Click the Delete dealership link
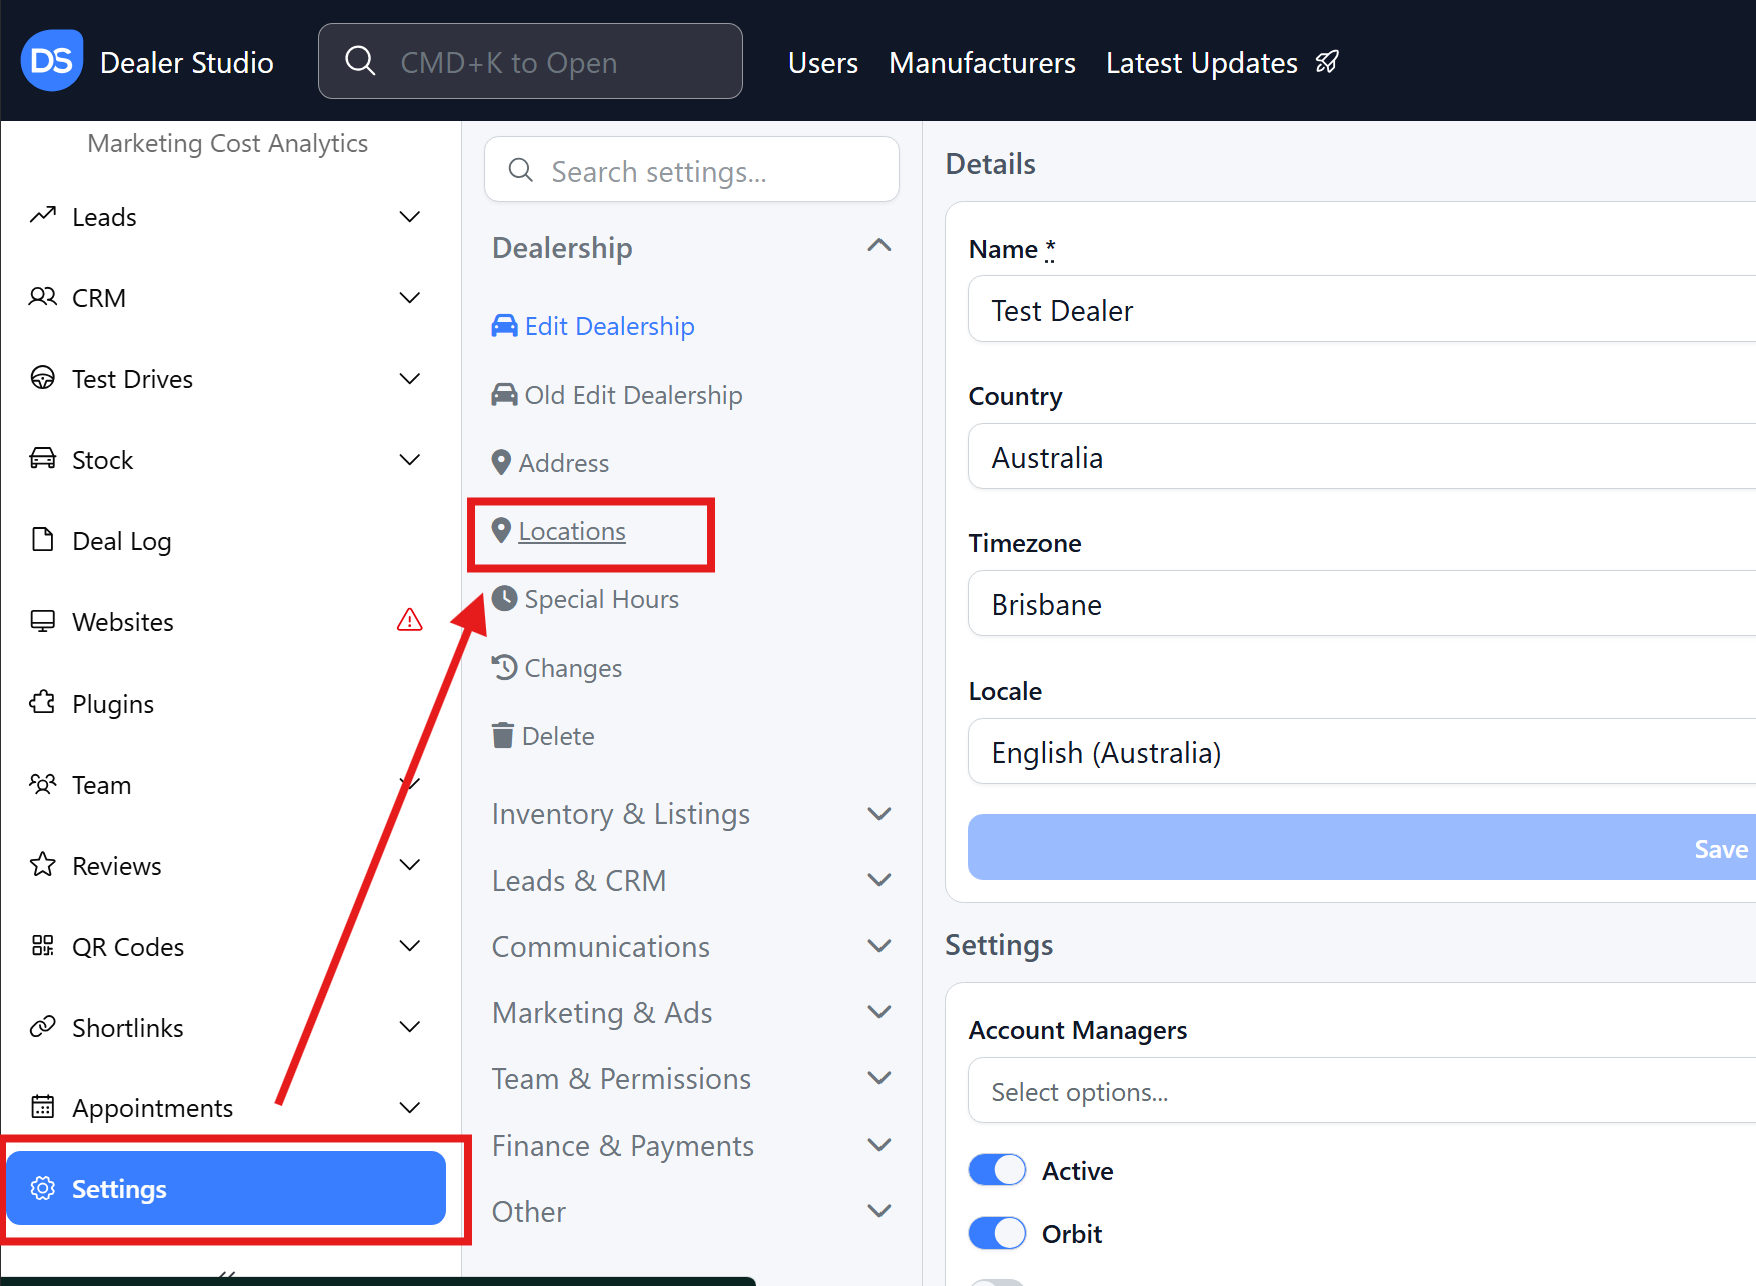 click(558, 736)
